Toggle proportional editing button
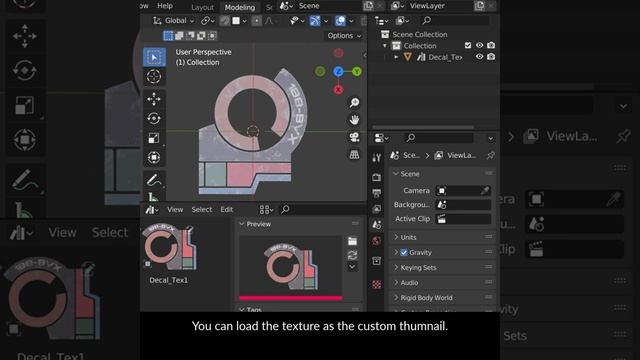This screenshot has height=360, width=640. point(256,21)
